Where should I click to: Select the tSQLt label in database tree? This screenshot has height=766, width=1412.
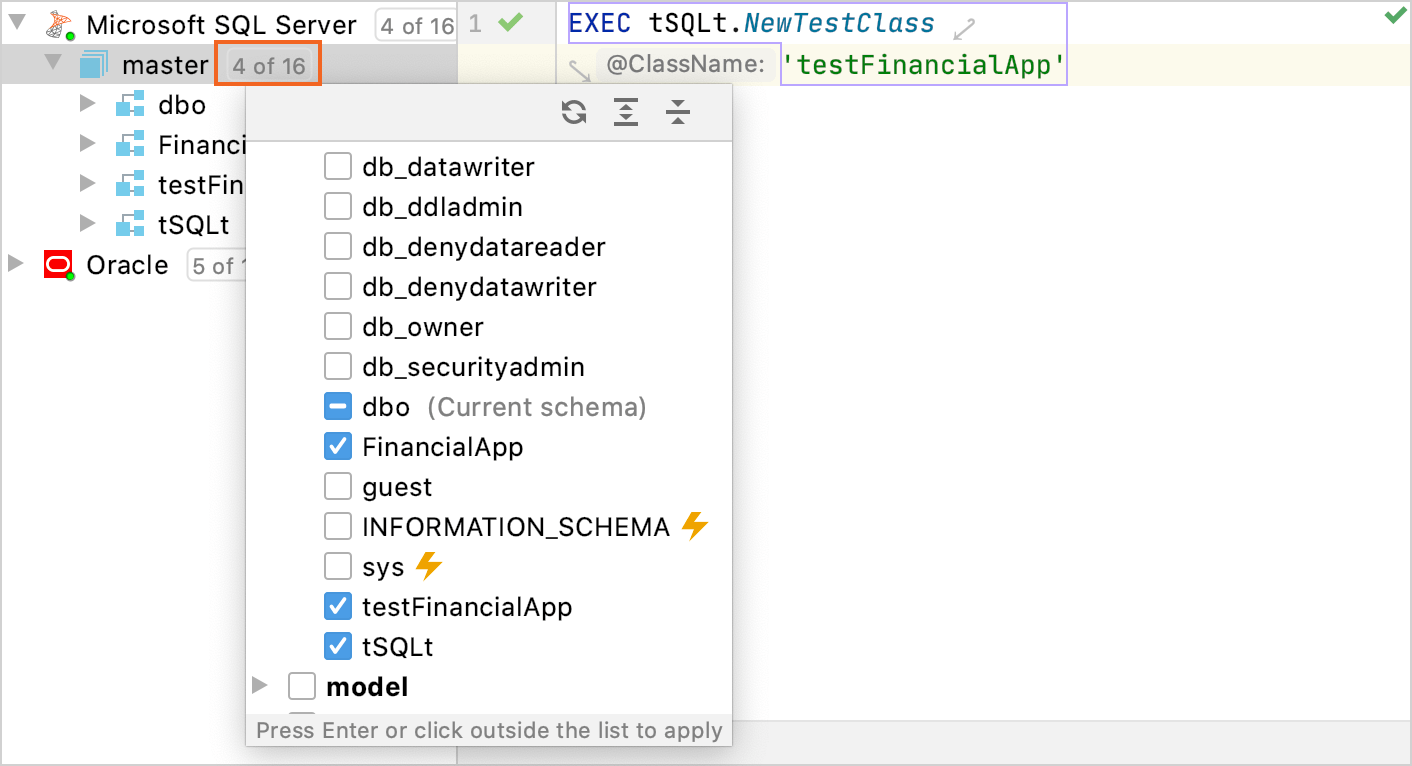pos(194,225)
